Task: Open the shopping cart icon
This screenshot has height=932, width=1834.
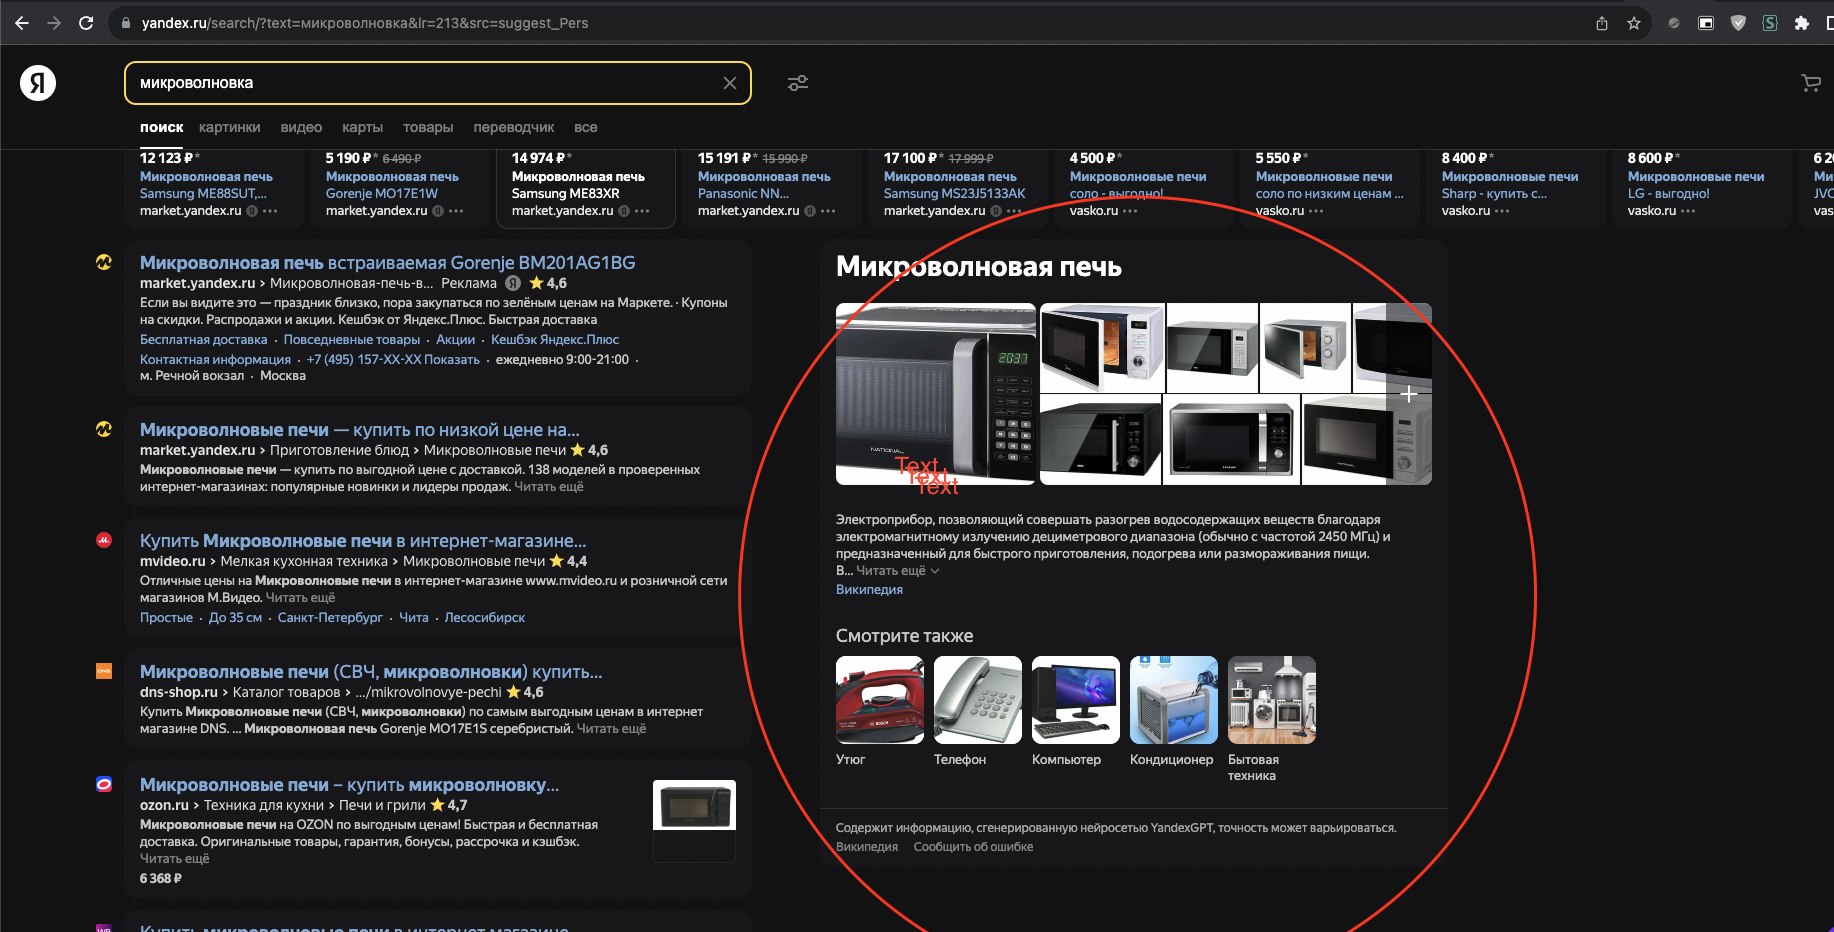Action: [1810, 83]
